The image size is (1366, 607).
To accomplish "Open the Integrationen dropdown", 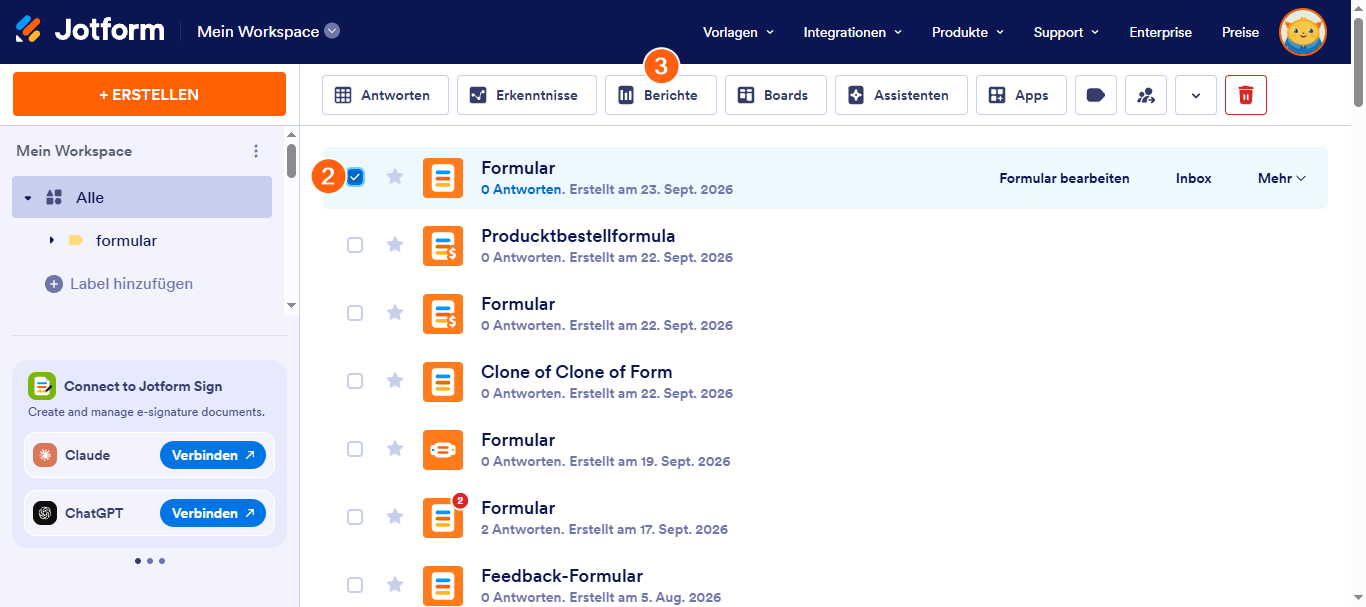I will point(853,32).
